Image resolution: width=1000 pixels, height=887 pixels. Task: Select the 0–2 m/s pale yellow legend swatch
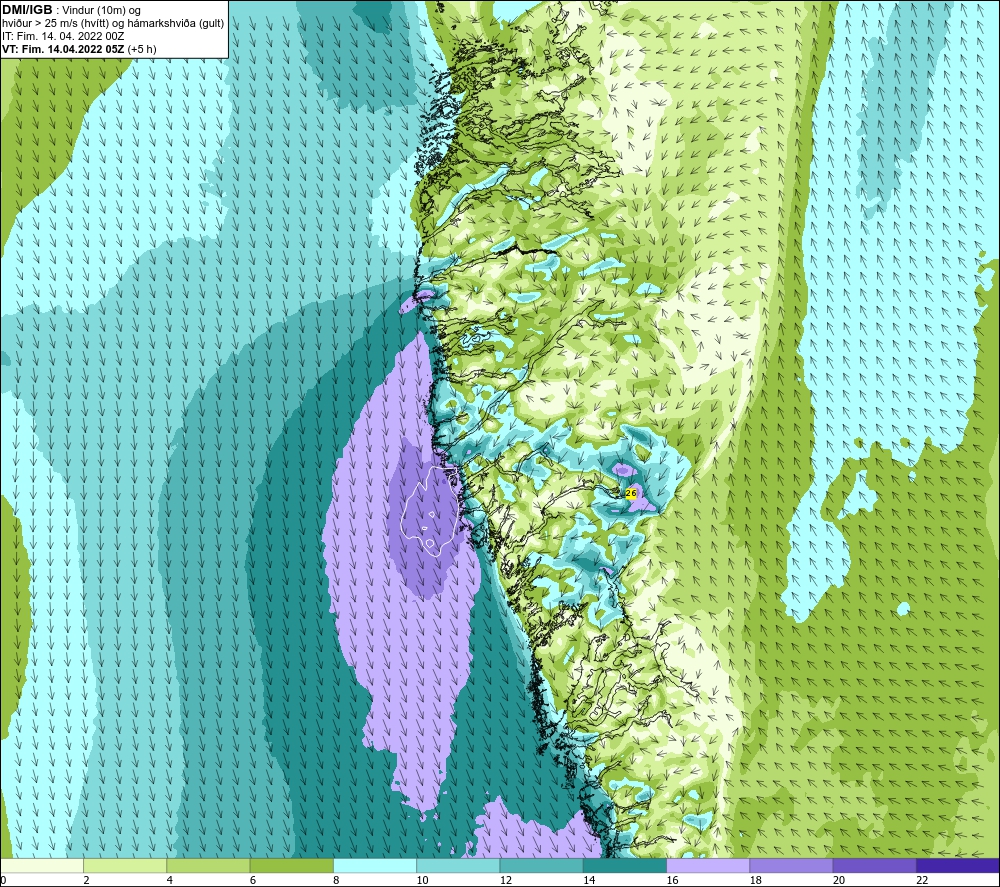pos(42,865)
